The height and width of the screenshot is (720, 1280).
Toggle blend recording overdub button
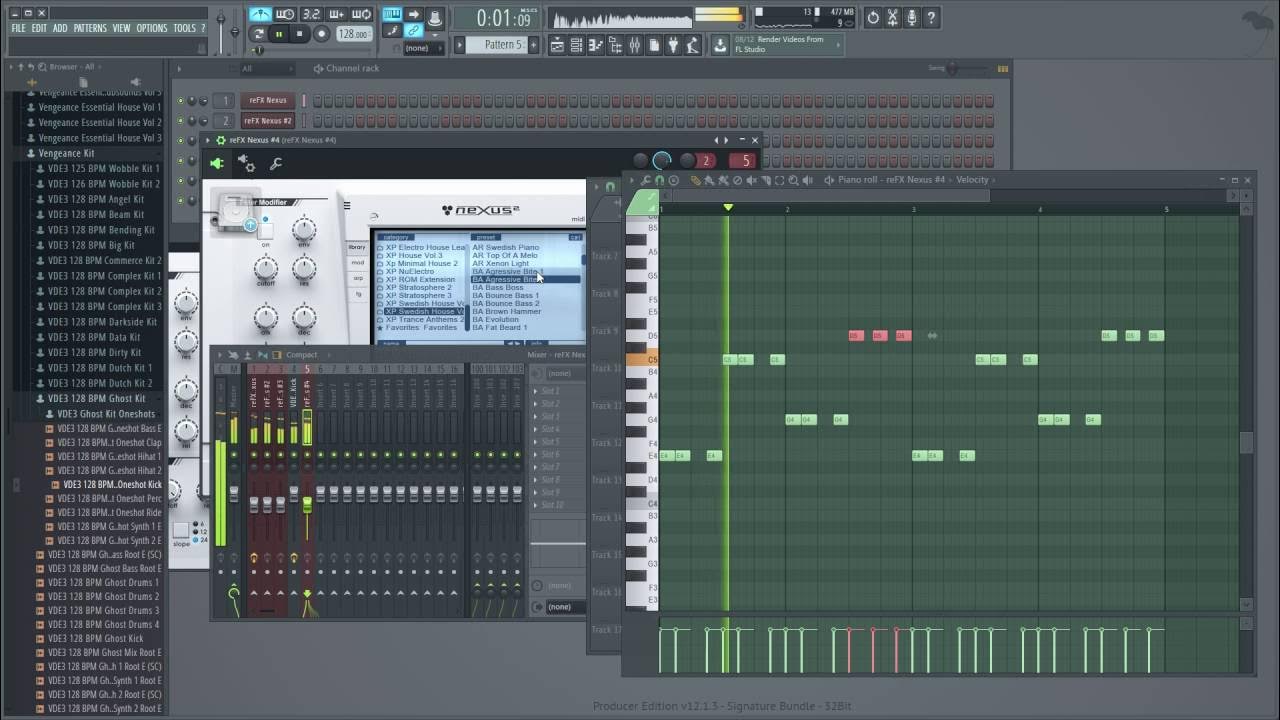[336, 14]
